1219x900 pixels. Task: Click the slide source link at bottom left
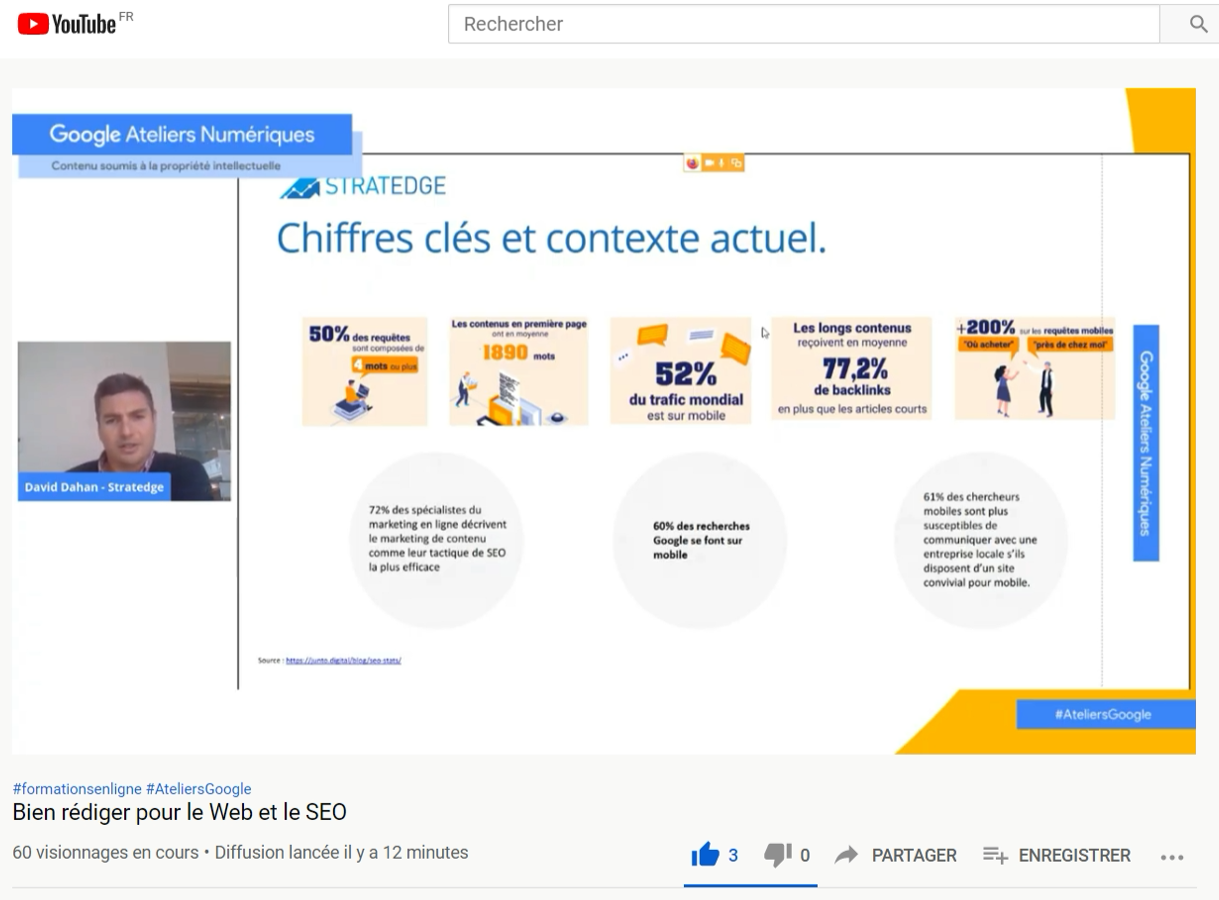343,660
